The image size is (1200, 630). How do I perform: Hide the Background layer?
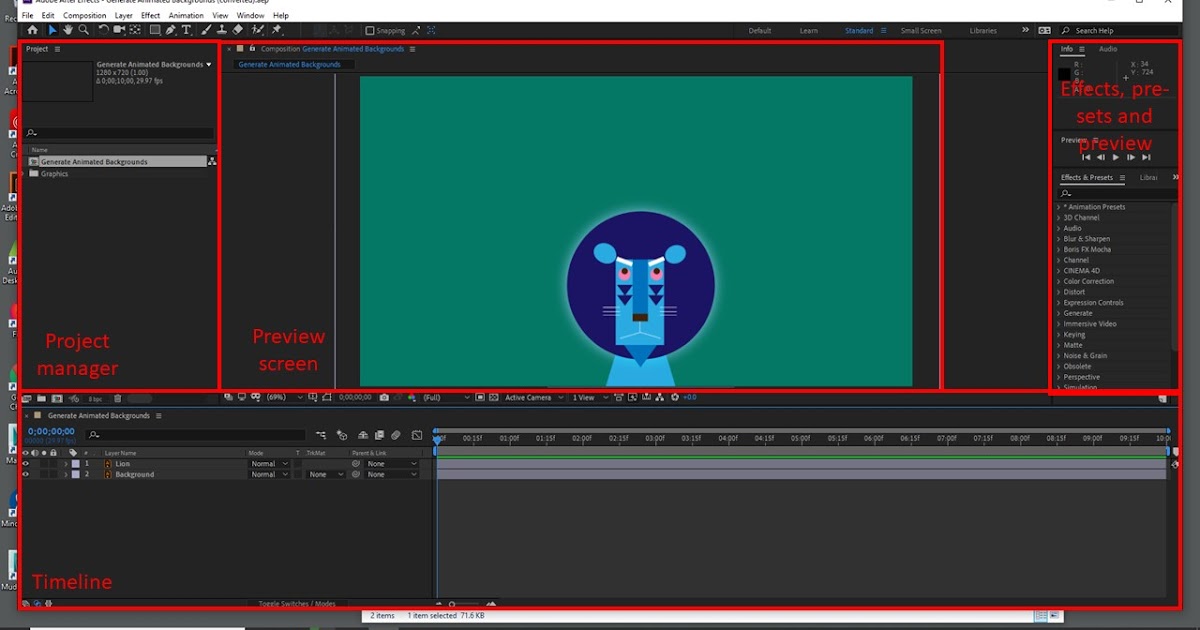pos(26,474)
